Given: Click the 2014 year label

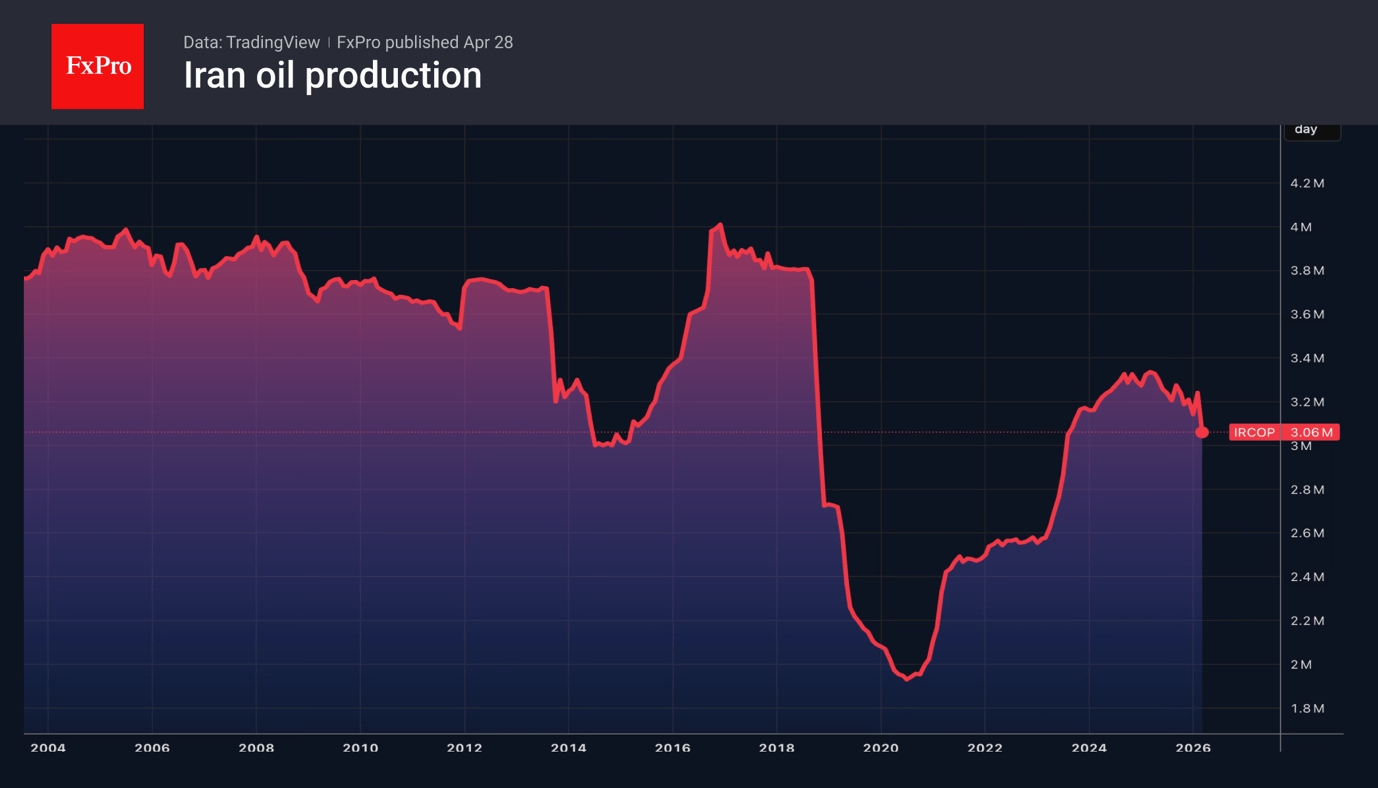Looking at the screenshot, I should click(569, 747).
